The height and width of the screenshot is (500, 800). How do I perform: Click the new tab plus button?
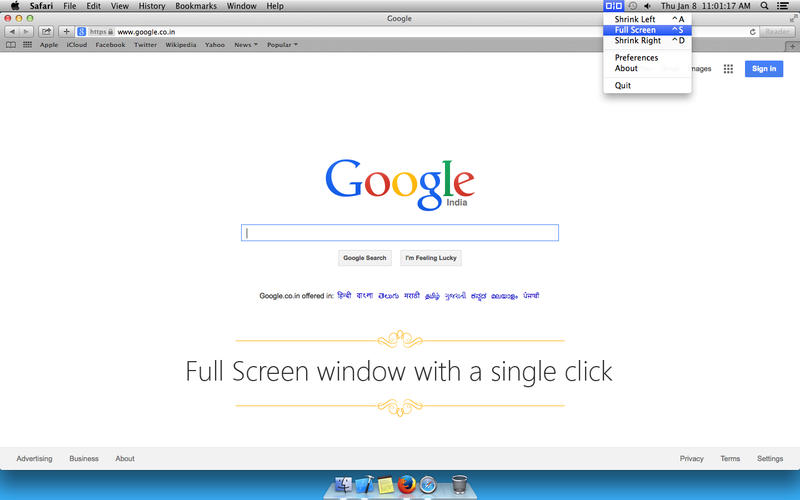(x=792, y=46)
